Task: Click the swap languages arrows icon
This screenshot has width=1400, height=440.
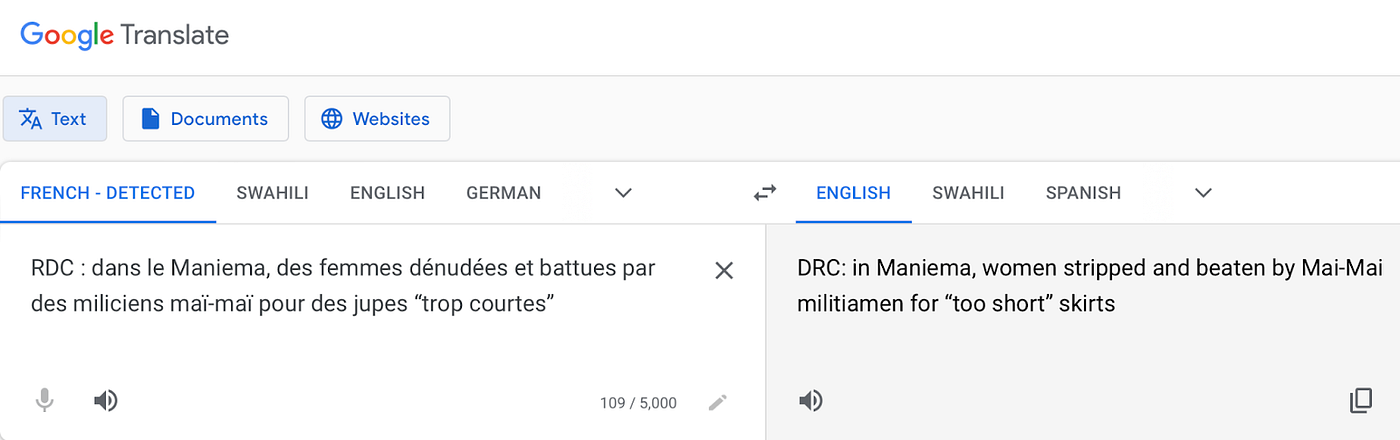Action: pyautogui.click(x=765, y=193)
